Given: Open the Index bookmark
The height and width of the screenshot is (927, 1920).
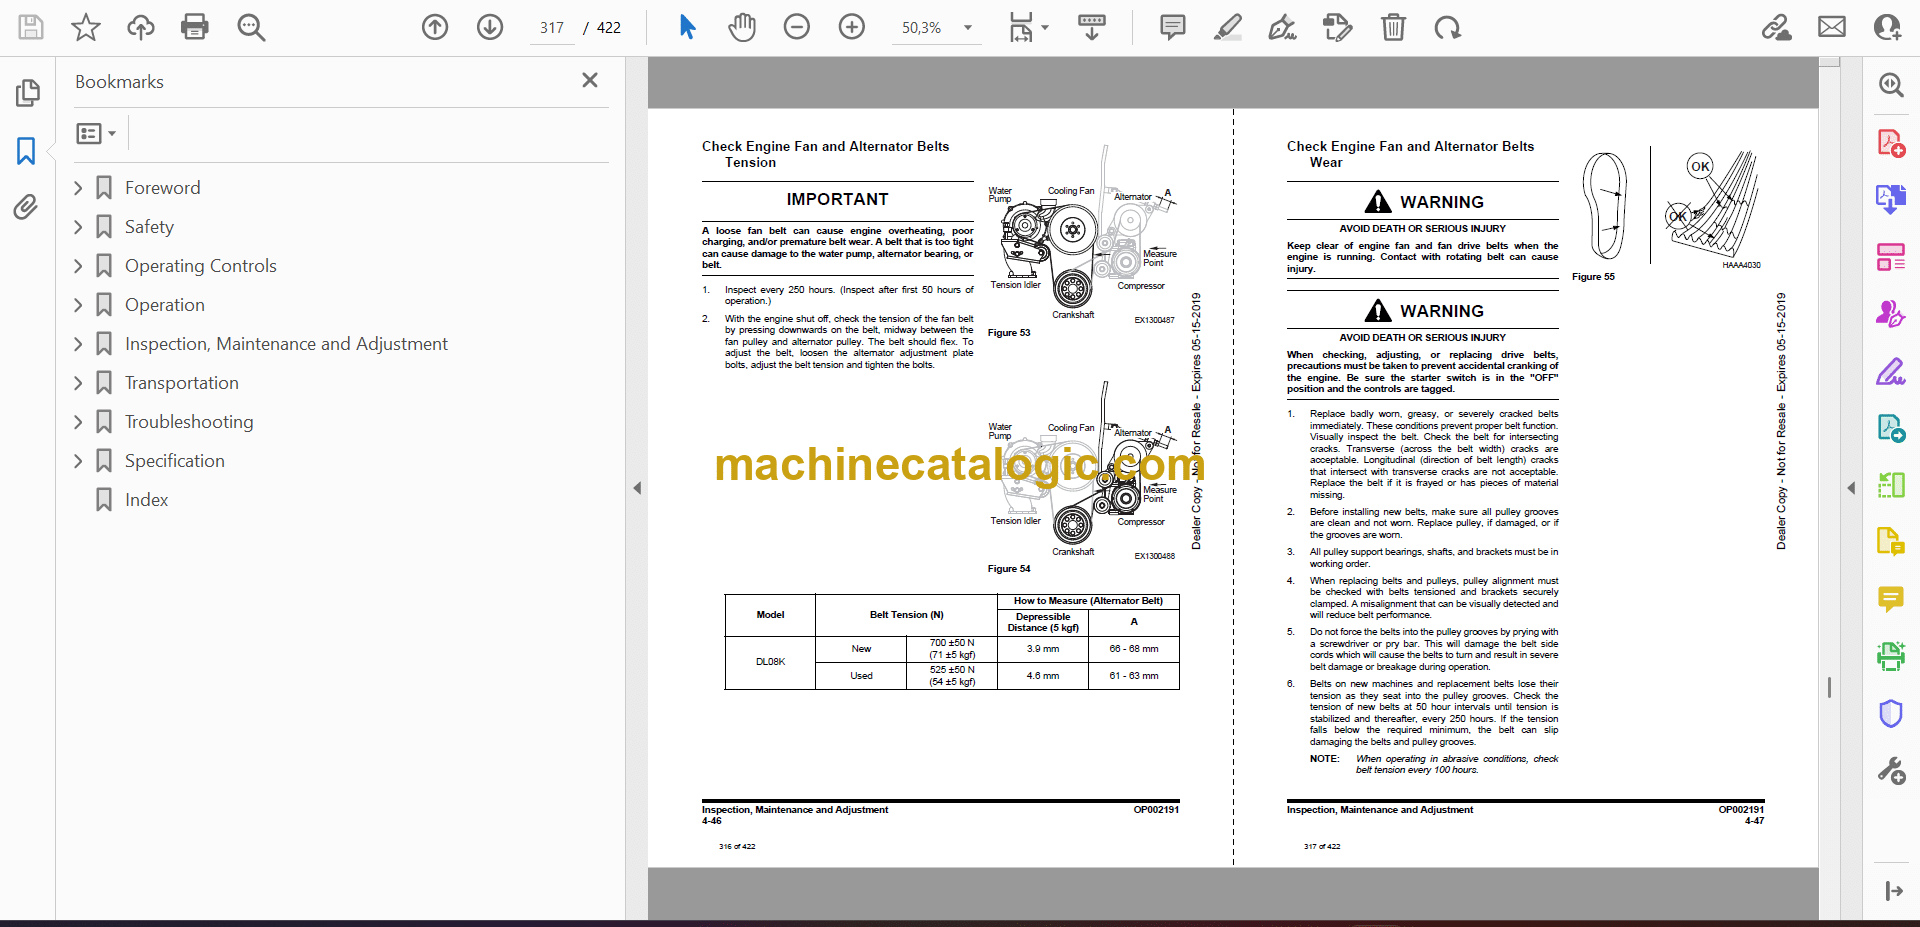Looking at the screenshot, I should (x=146, y=500).
